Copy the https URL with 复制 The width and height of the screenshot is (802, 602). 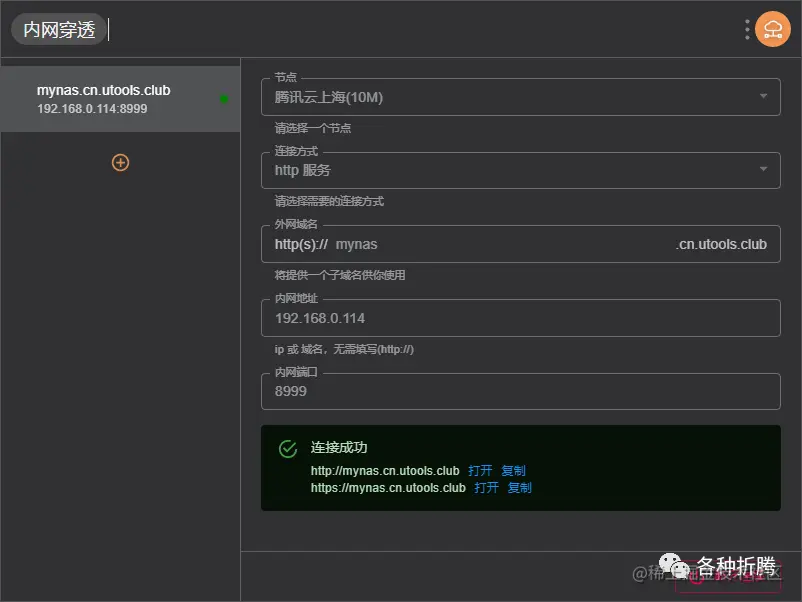pyautogui.click(x=520, y=488)
